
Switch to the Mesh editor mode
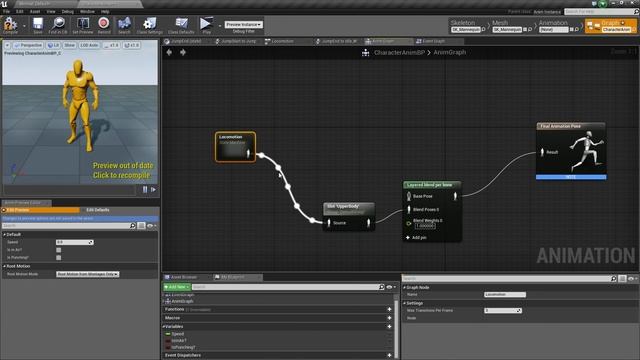click(500, 23)
